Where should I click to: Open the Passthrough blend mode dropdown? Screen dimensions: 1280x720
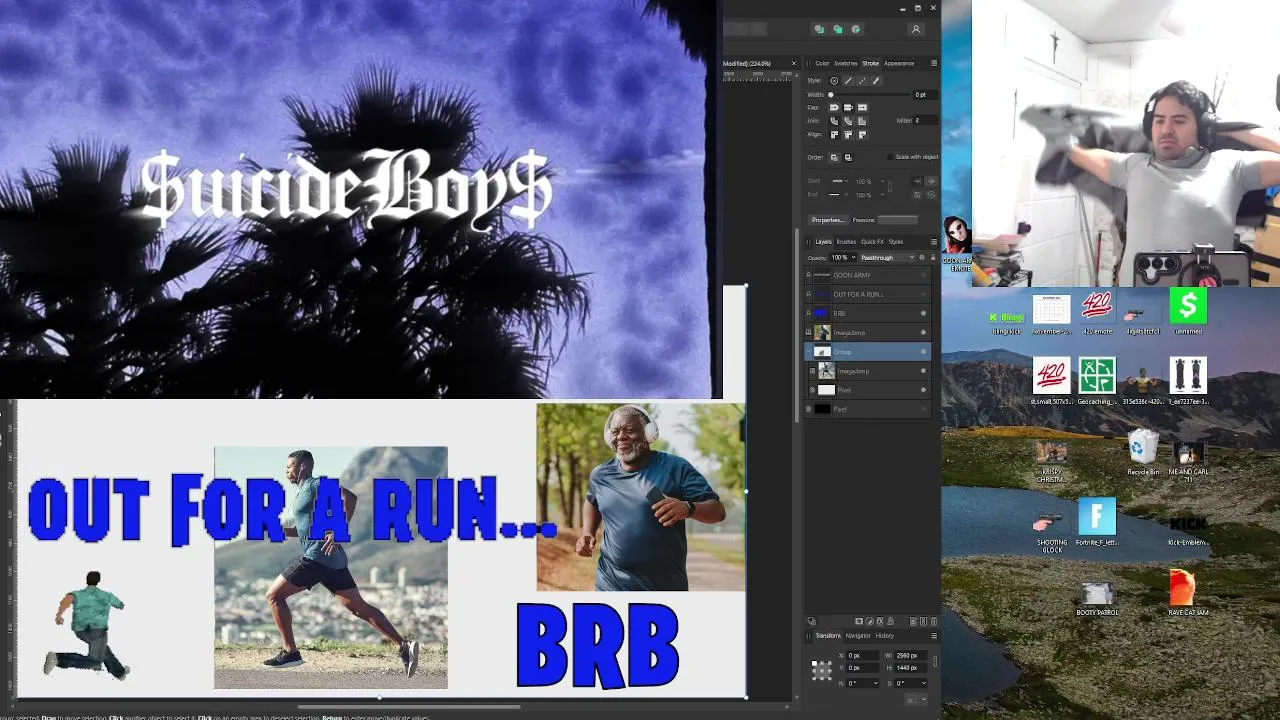(x=888, y=257)
